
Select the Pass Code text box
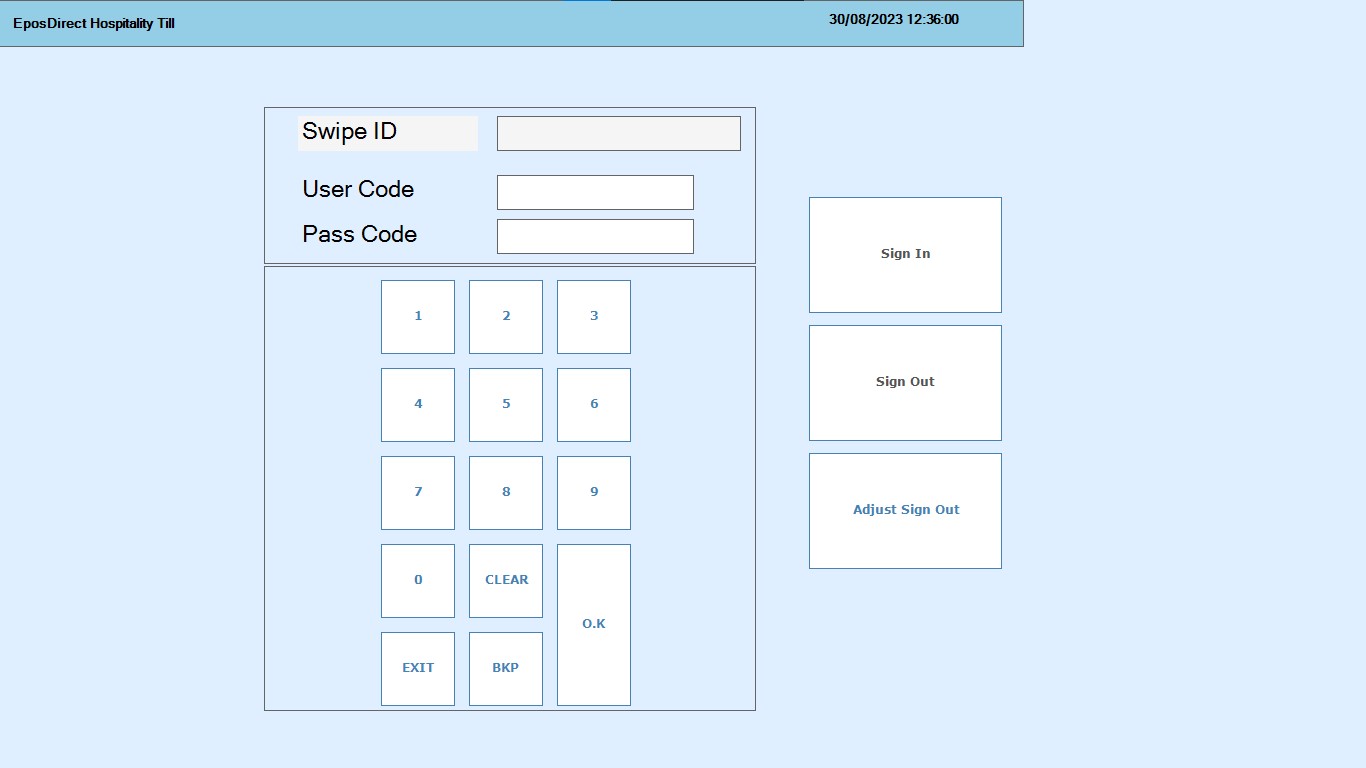point(594,236)
